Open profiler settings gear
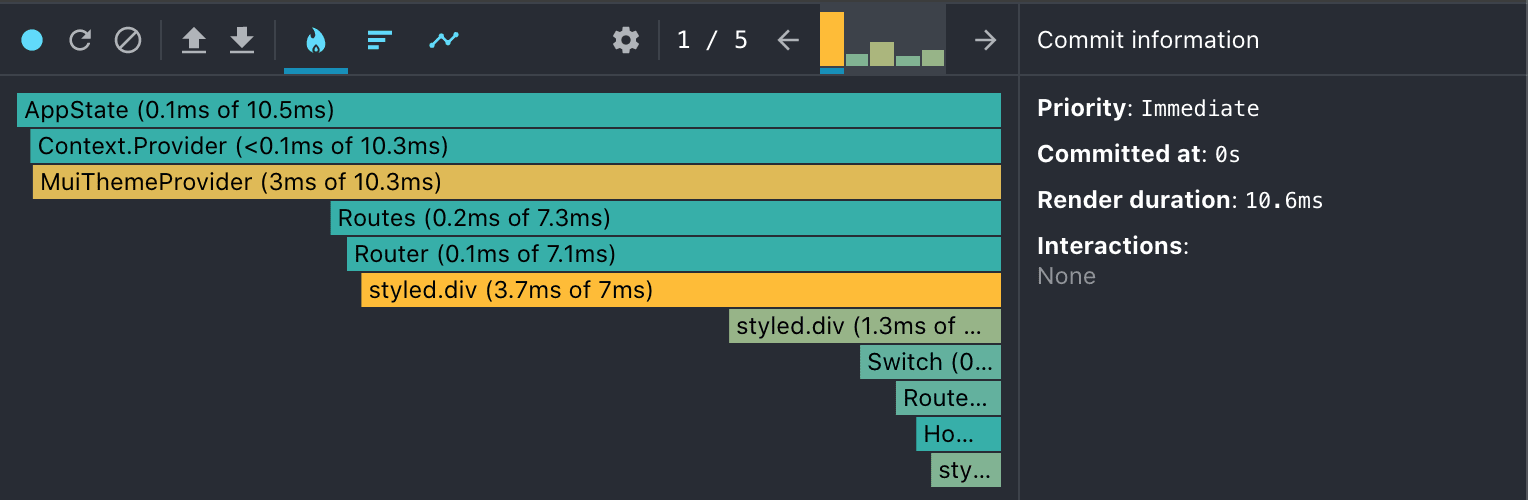The image size is (1528, 500). [626, 40]
